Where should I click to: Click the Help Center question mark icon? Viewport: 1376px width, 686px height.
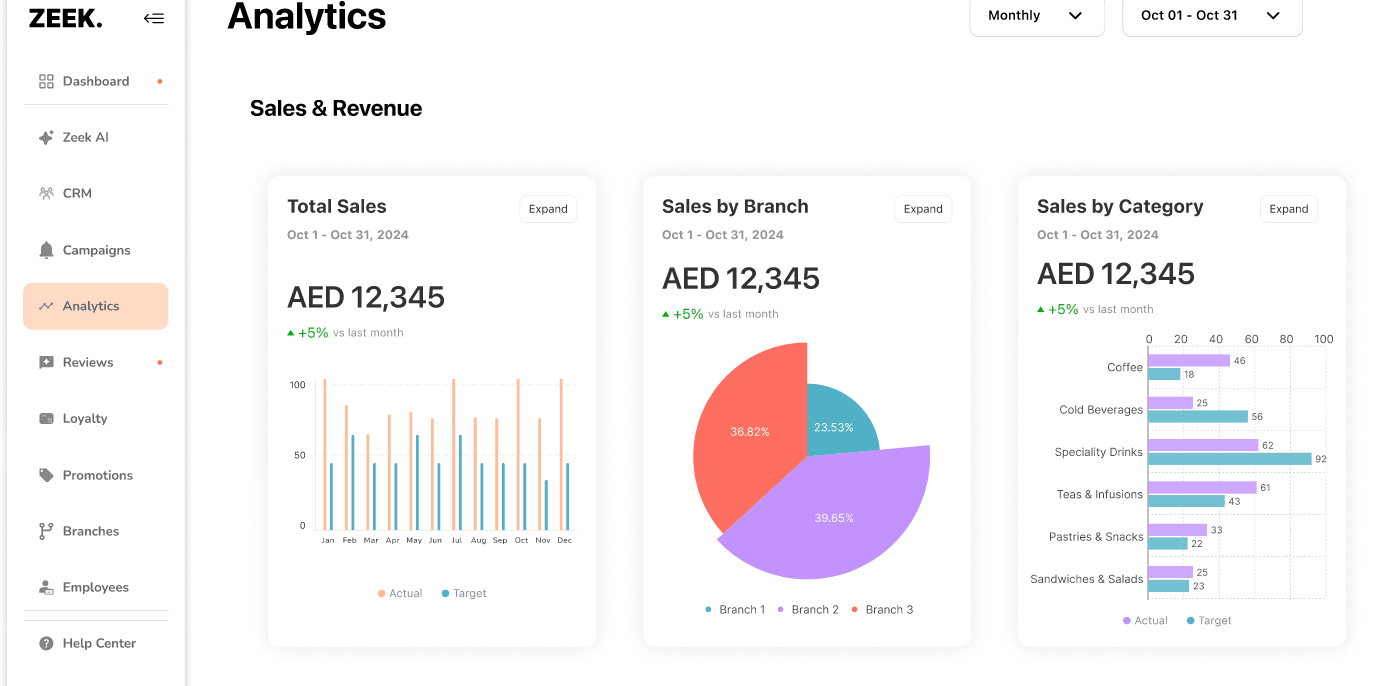pos(46,644)
